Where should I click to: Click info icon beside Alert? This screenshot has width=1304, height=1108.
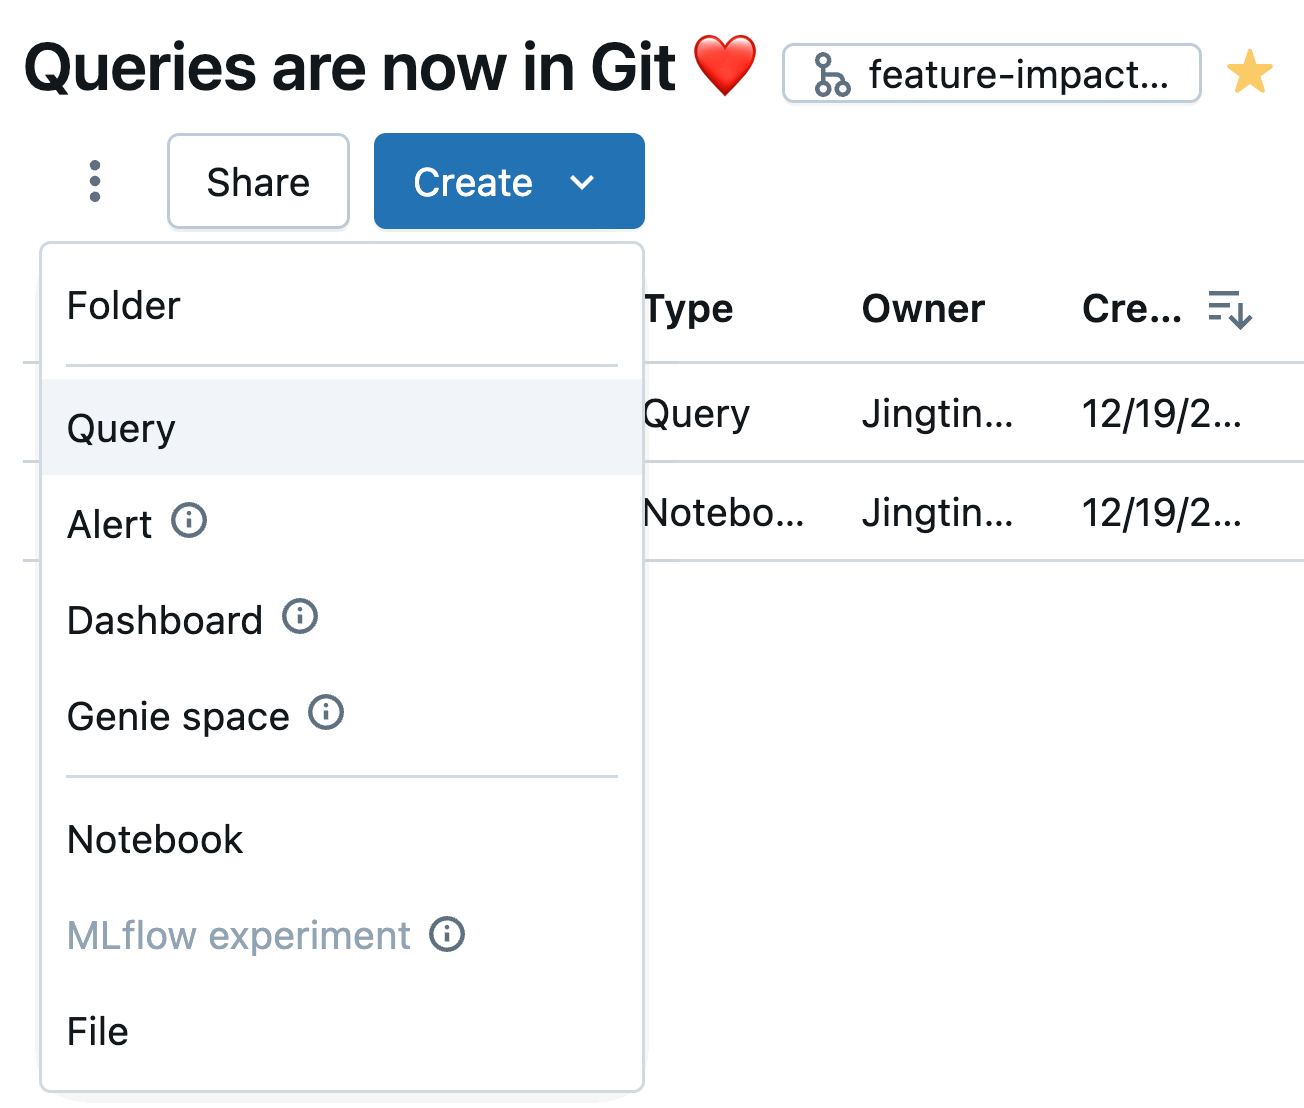189,521
